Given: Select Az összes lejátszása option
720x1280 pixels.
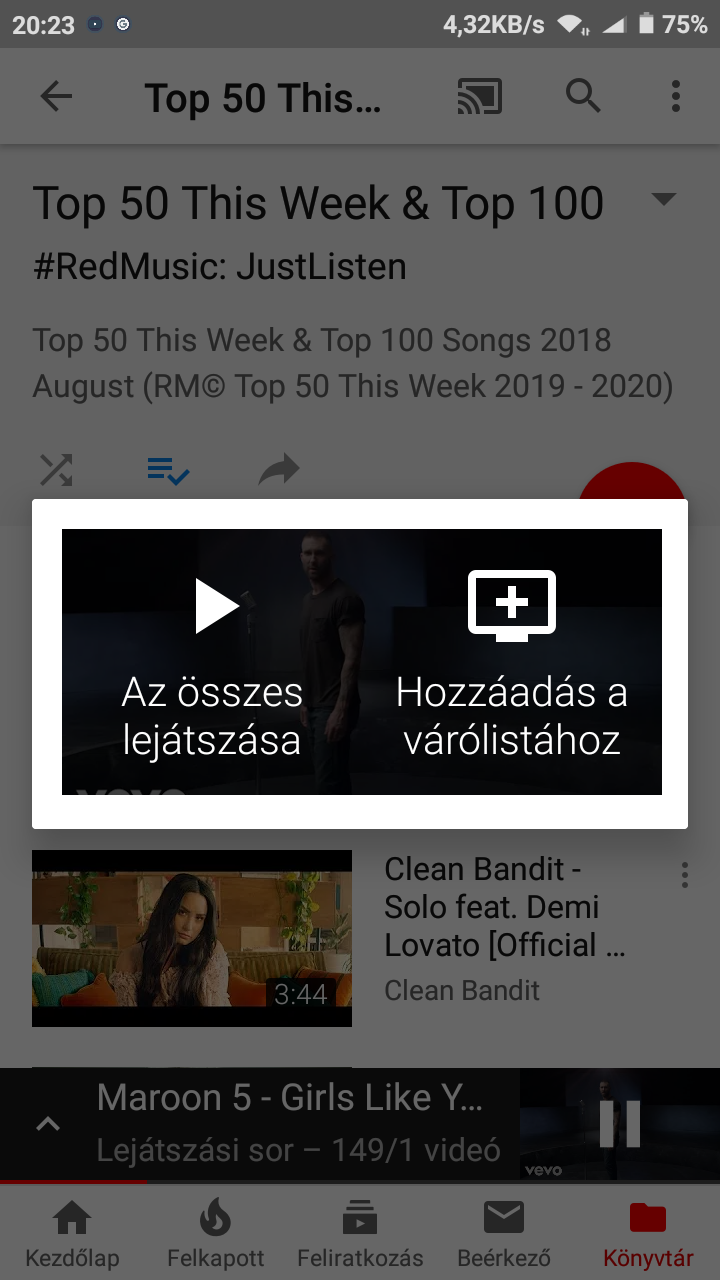Looking at the screenshot, I should coord(212,662).
